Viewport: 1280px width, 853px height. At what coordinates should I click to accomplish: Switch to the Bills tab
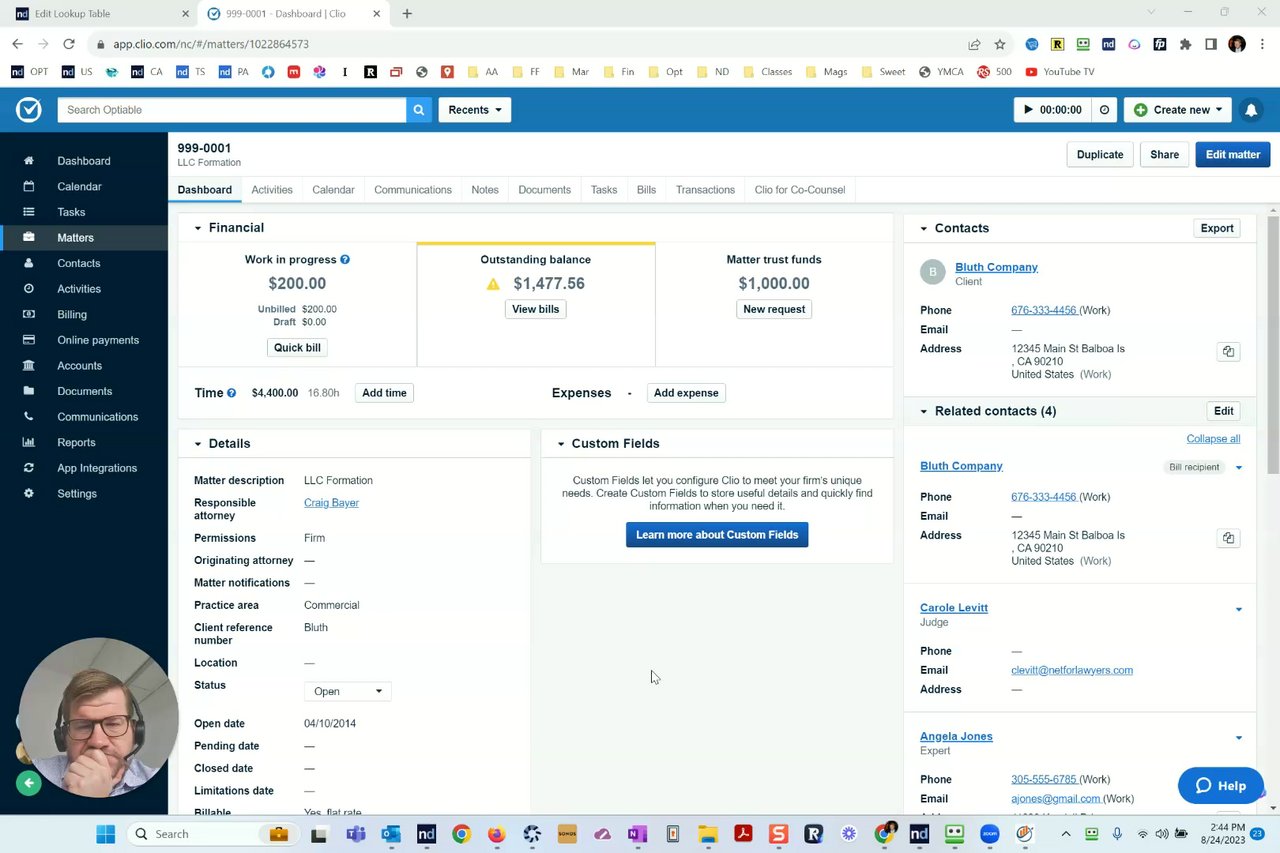646,190
